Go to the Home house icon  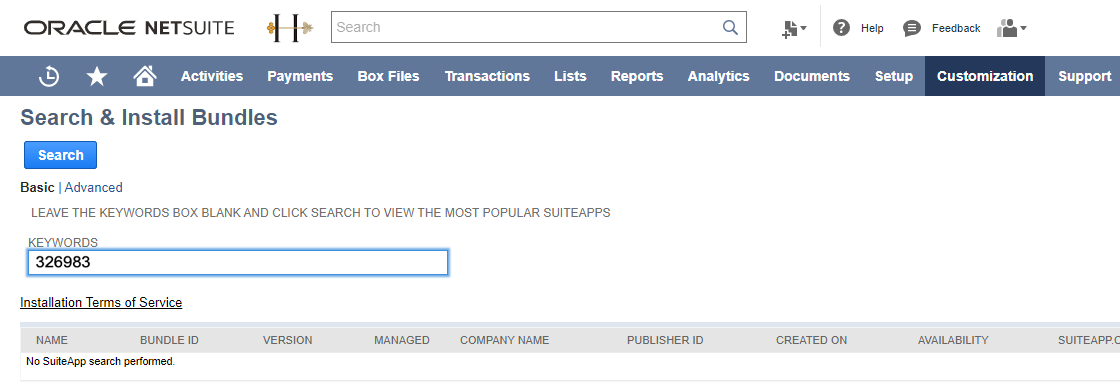[x=145, y=76]
